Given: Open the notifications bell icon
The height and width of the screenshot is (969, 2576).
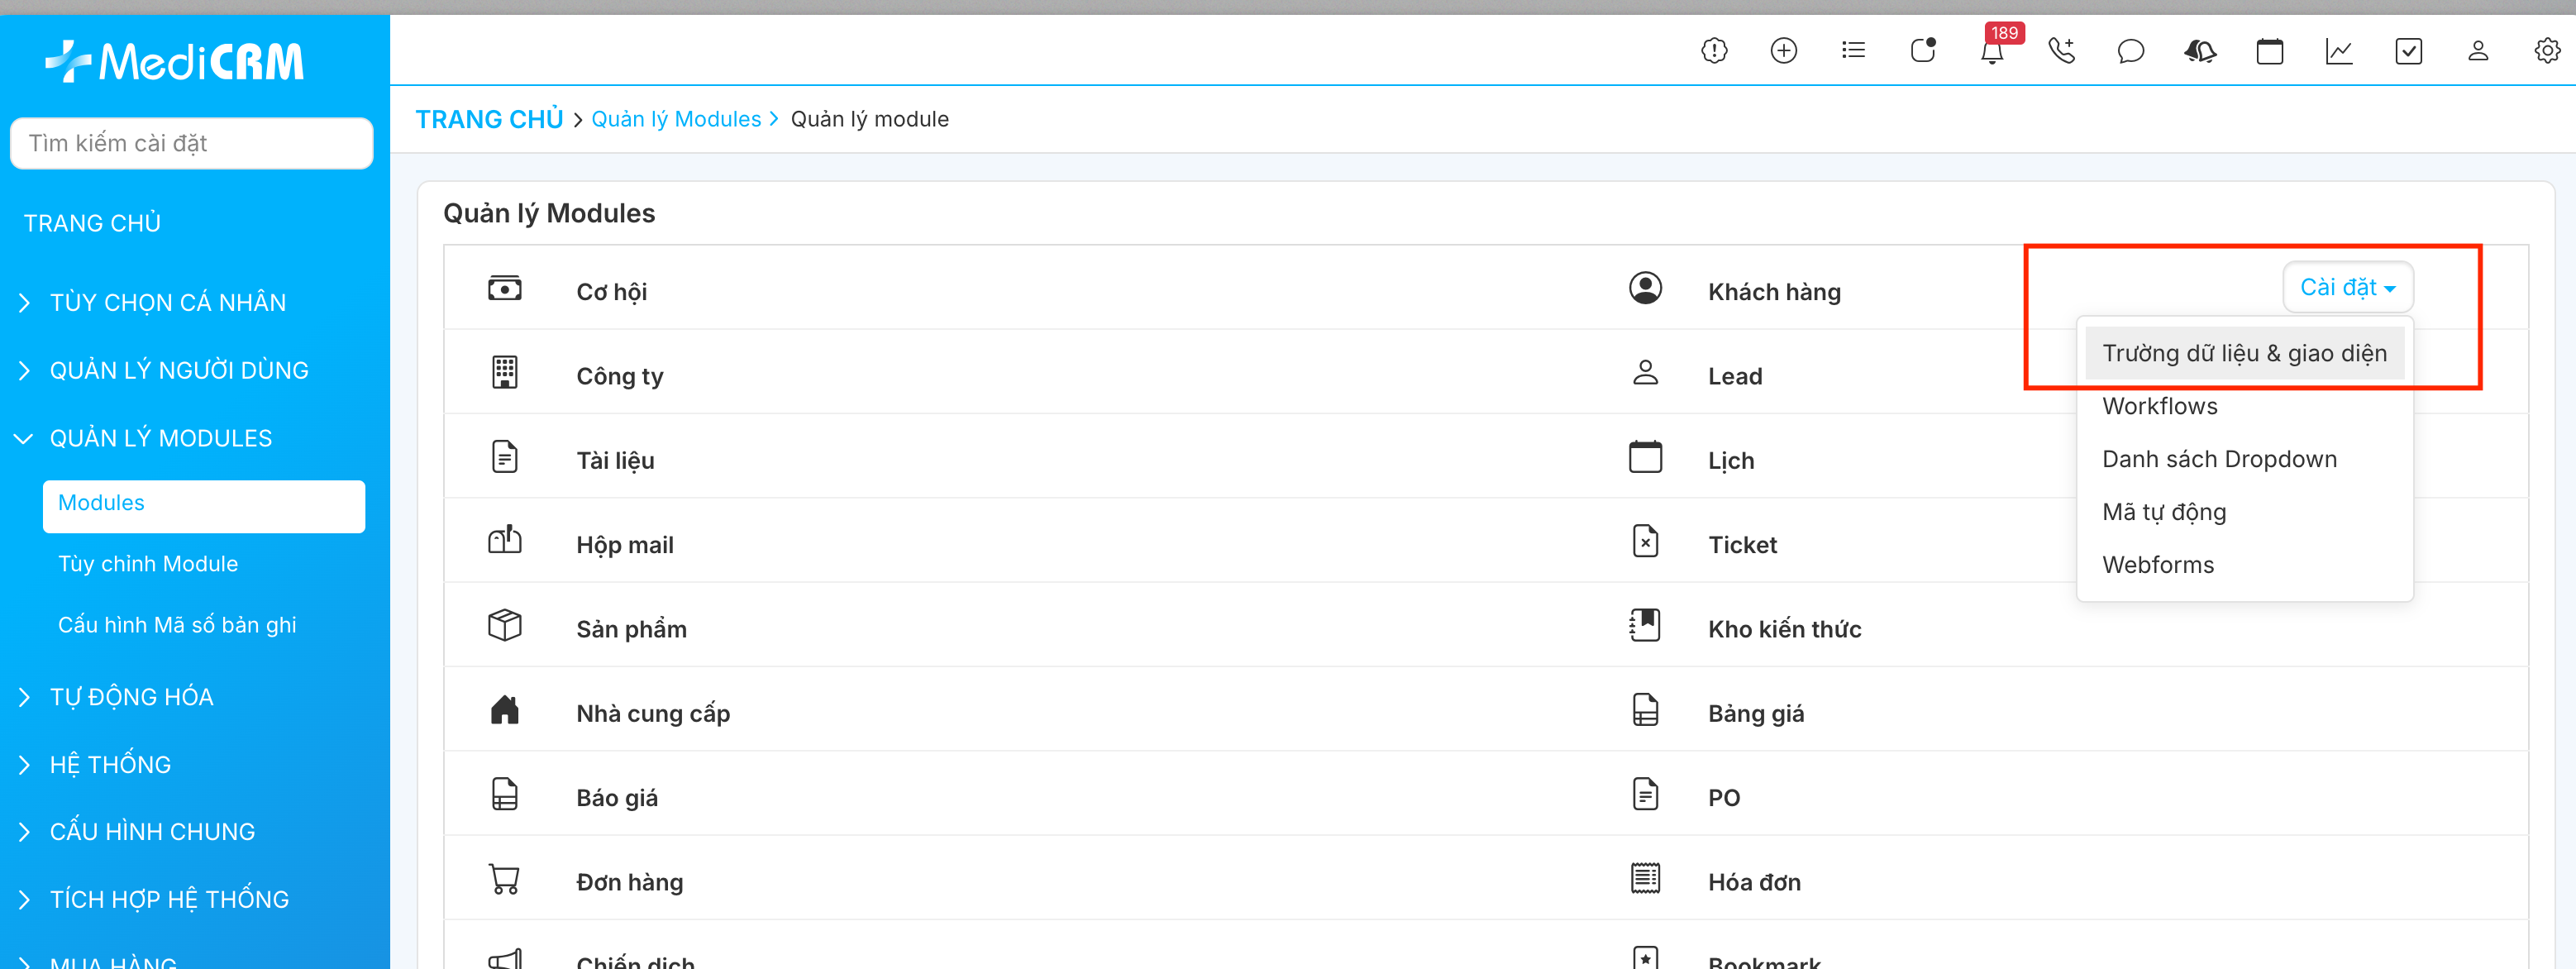Looking at the screenshot, I should (x=1991, y=52).
